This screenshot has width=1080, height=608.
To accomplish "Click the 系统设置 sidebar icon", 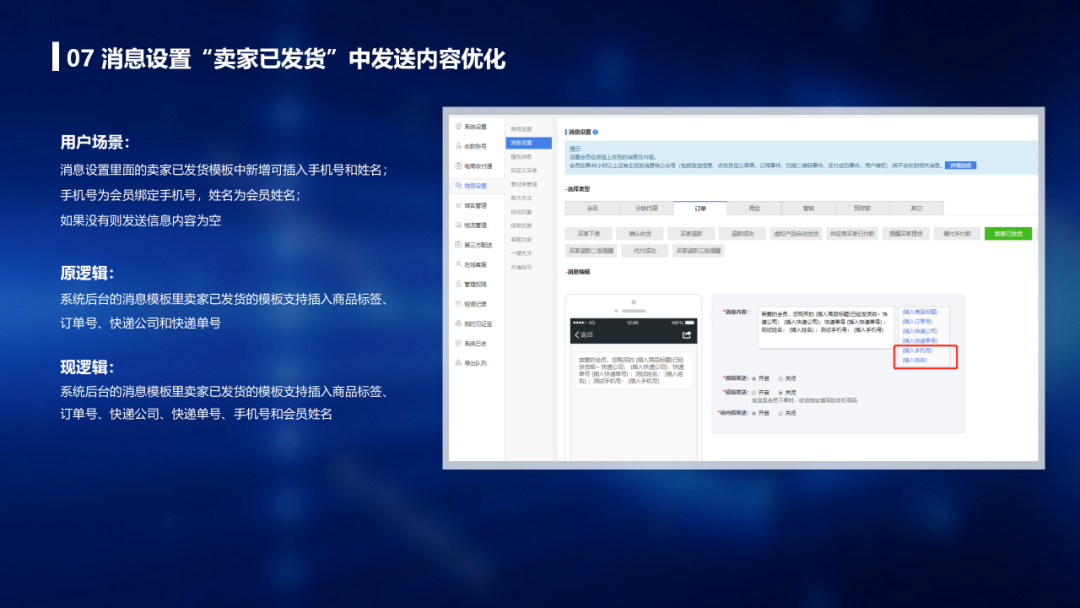I will click(x=459, y=127).
